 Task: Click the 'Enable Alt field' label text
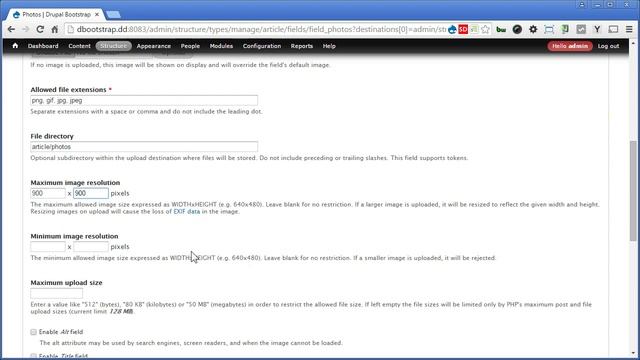click(61, 332)
